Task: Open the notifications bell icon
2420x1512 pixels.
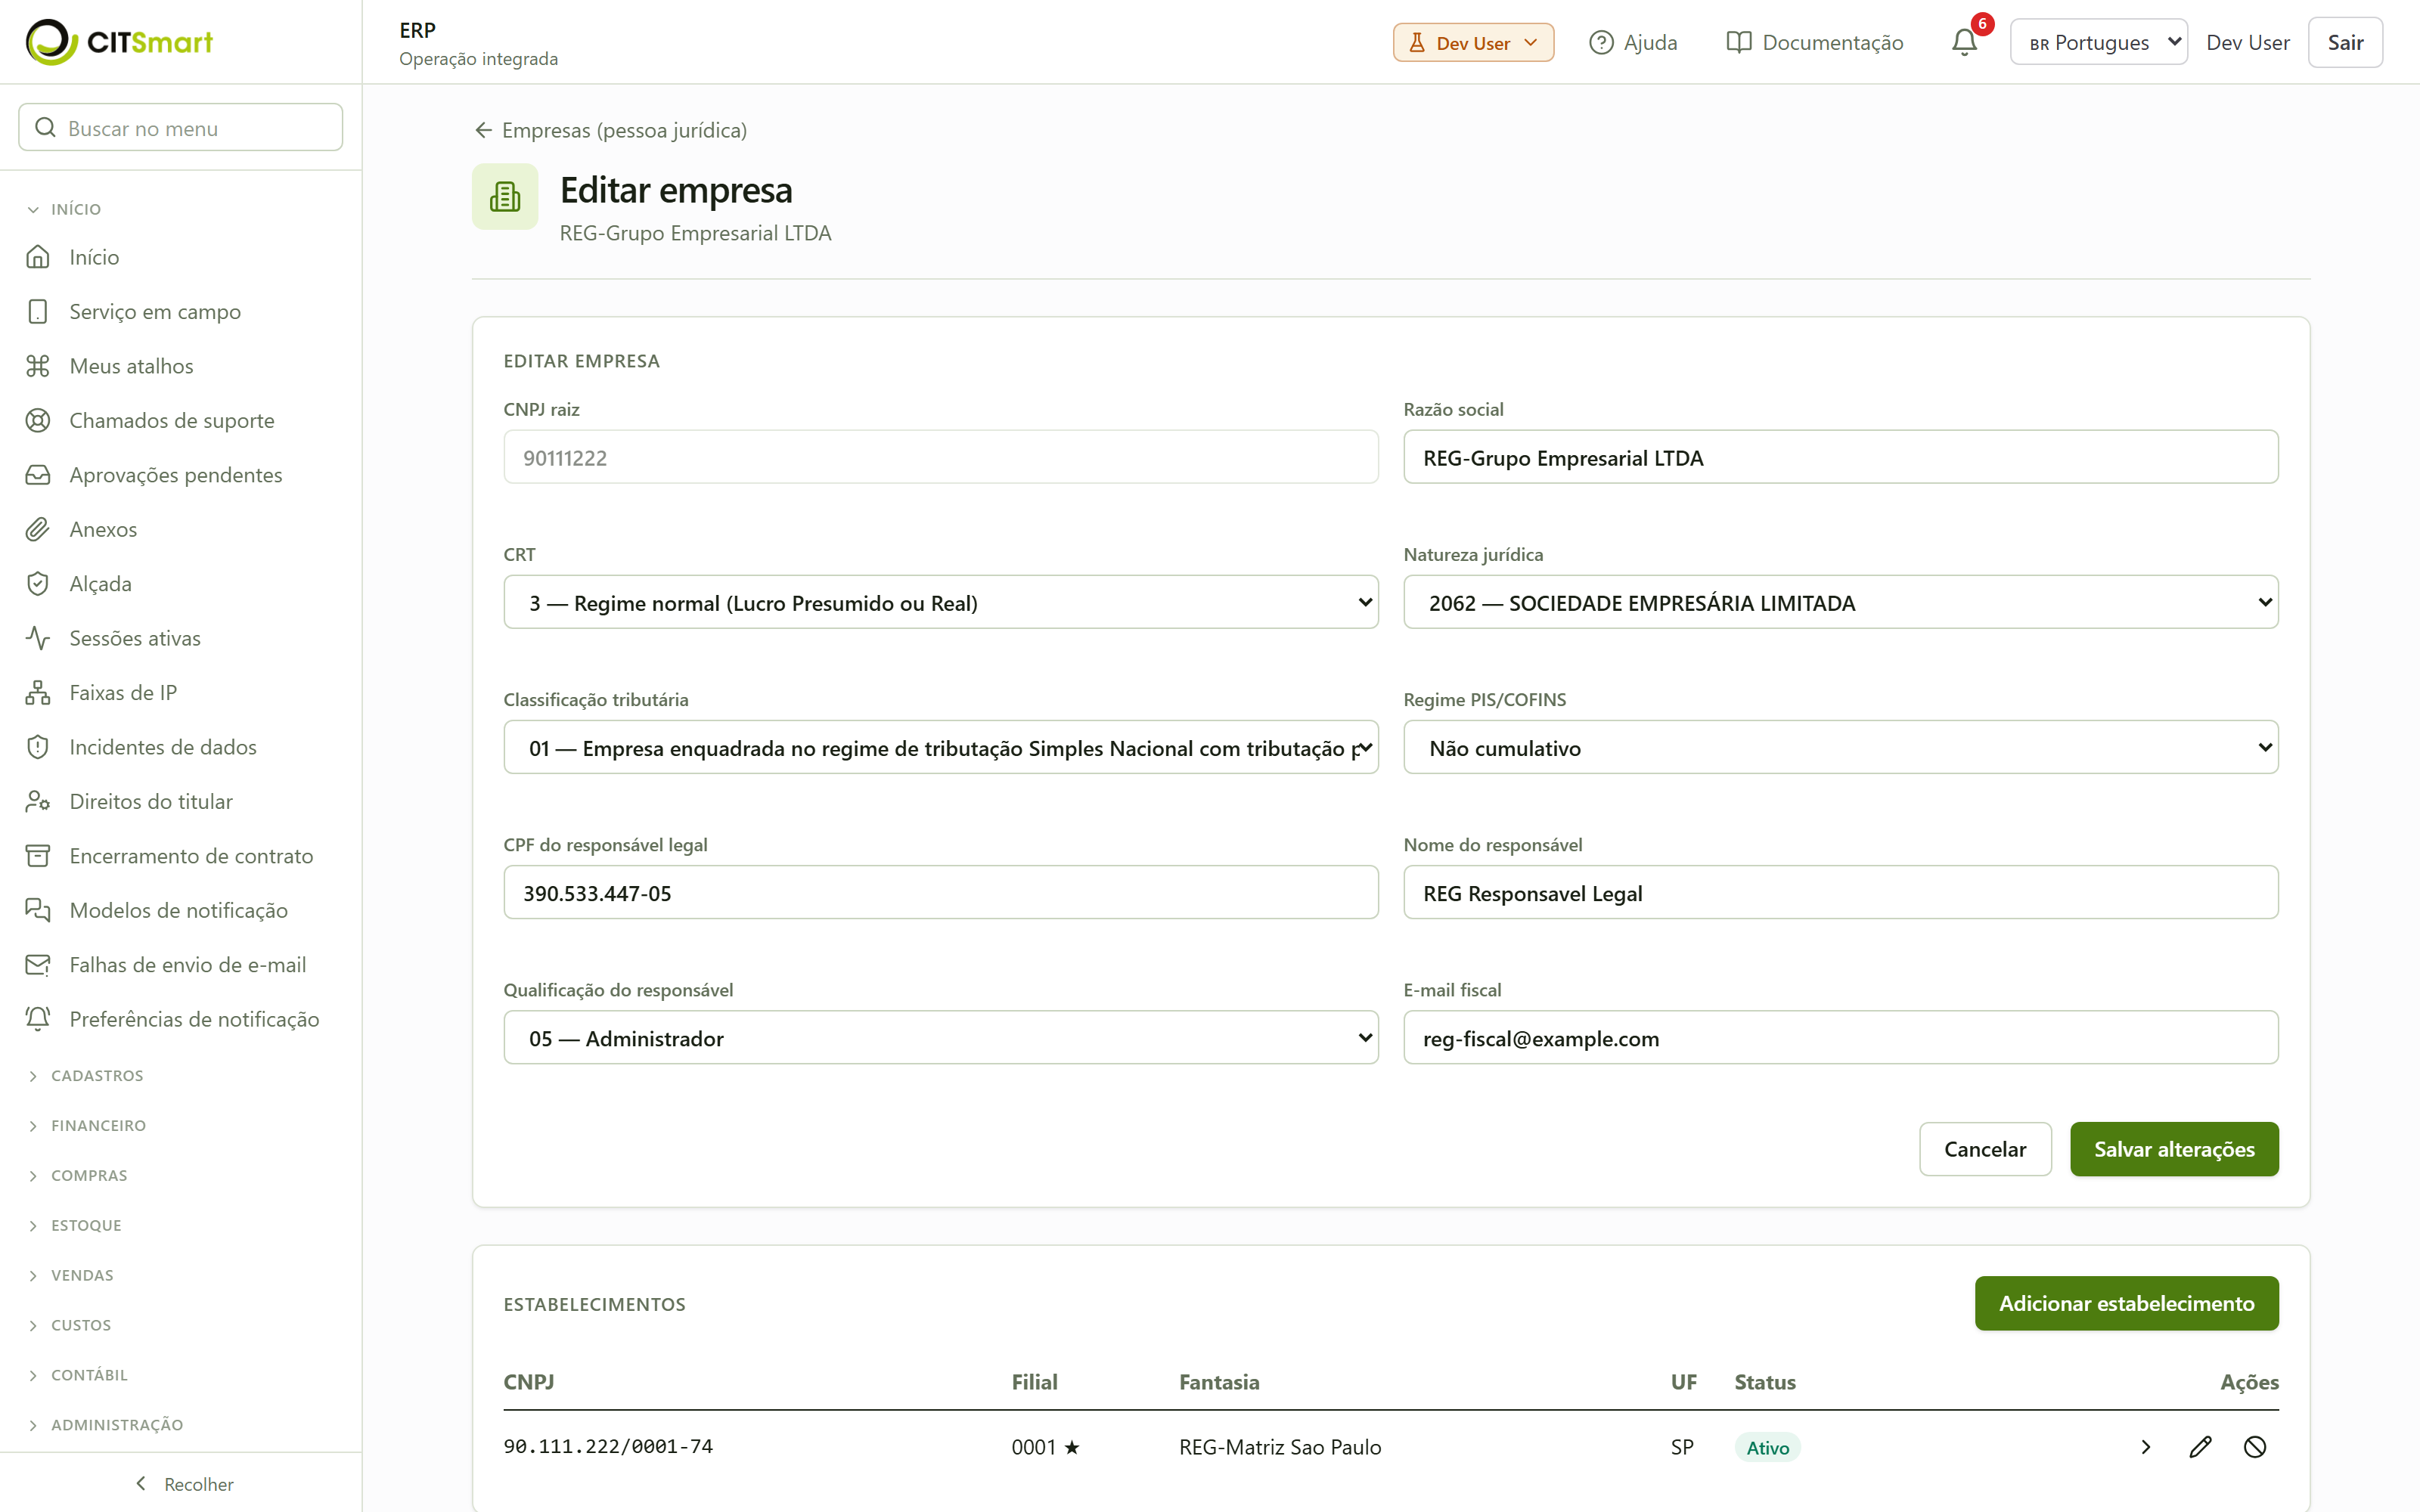Action: click(x=1964, y=42)
